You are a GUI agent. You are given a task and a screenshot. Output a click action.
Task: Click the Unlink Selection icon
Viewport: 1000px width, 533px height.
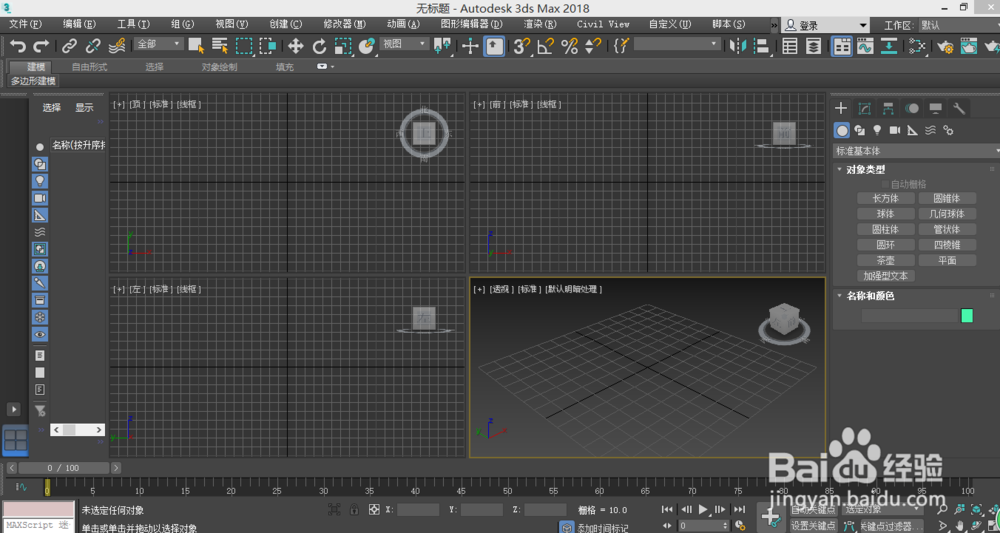[93, 46]
